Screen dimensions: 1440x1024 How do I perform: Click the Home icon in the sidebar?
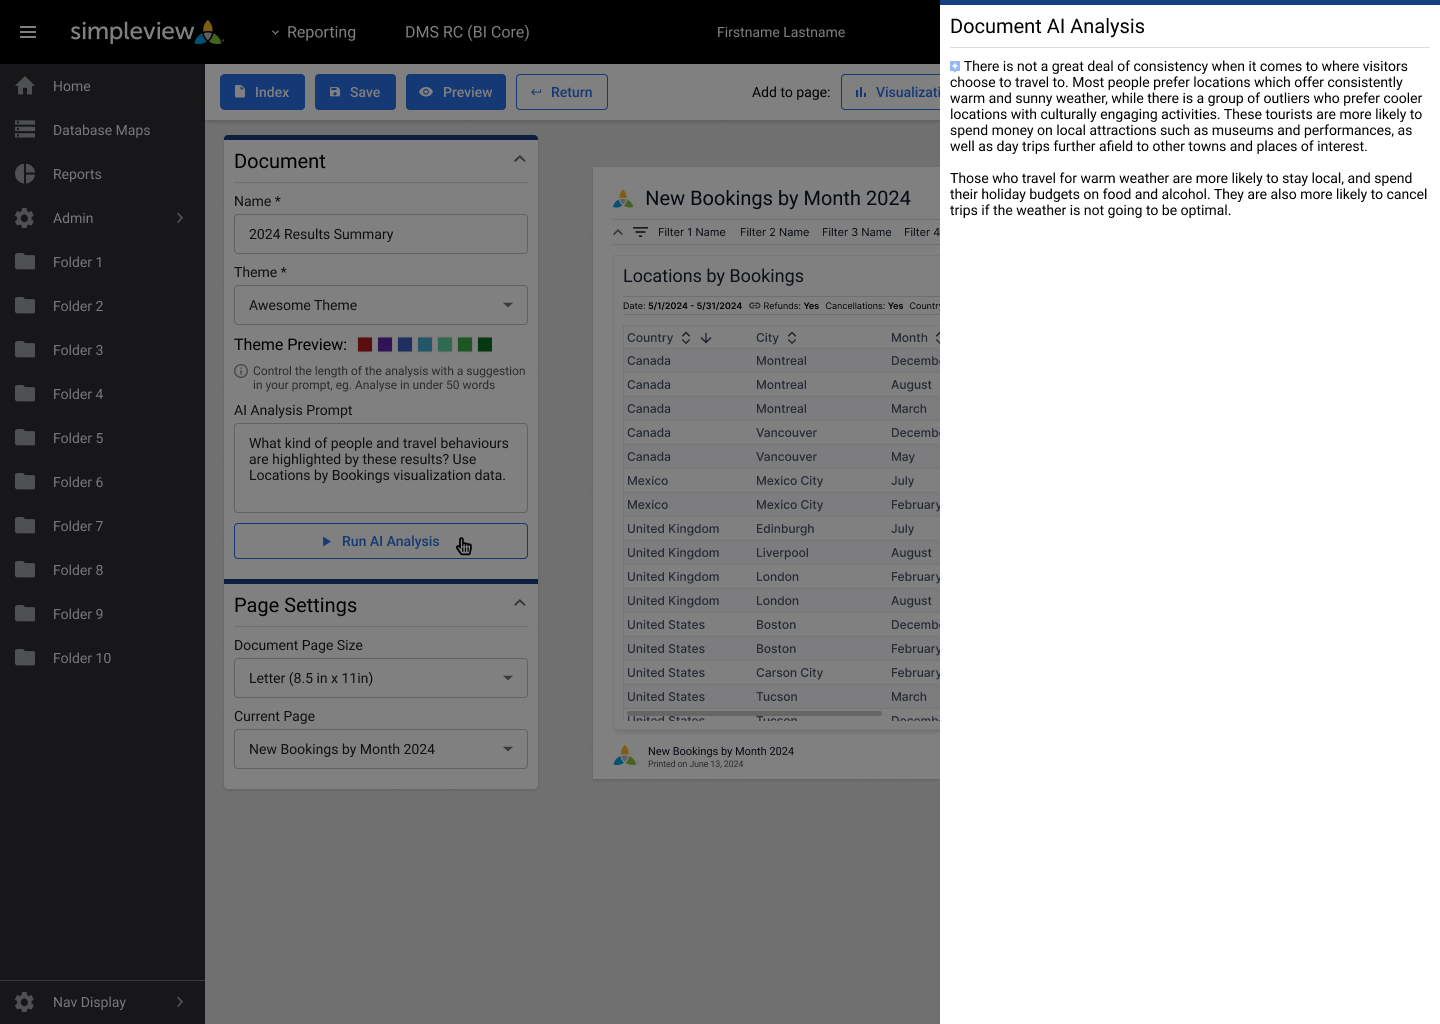[25, 86]
